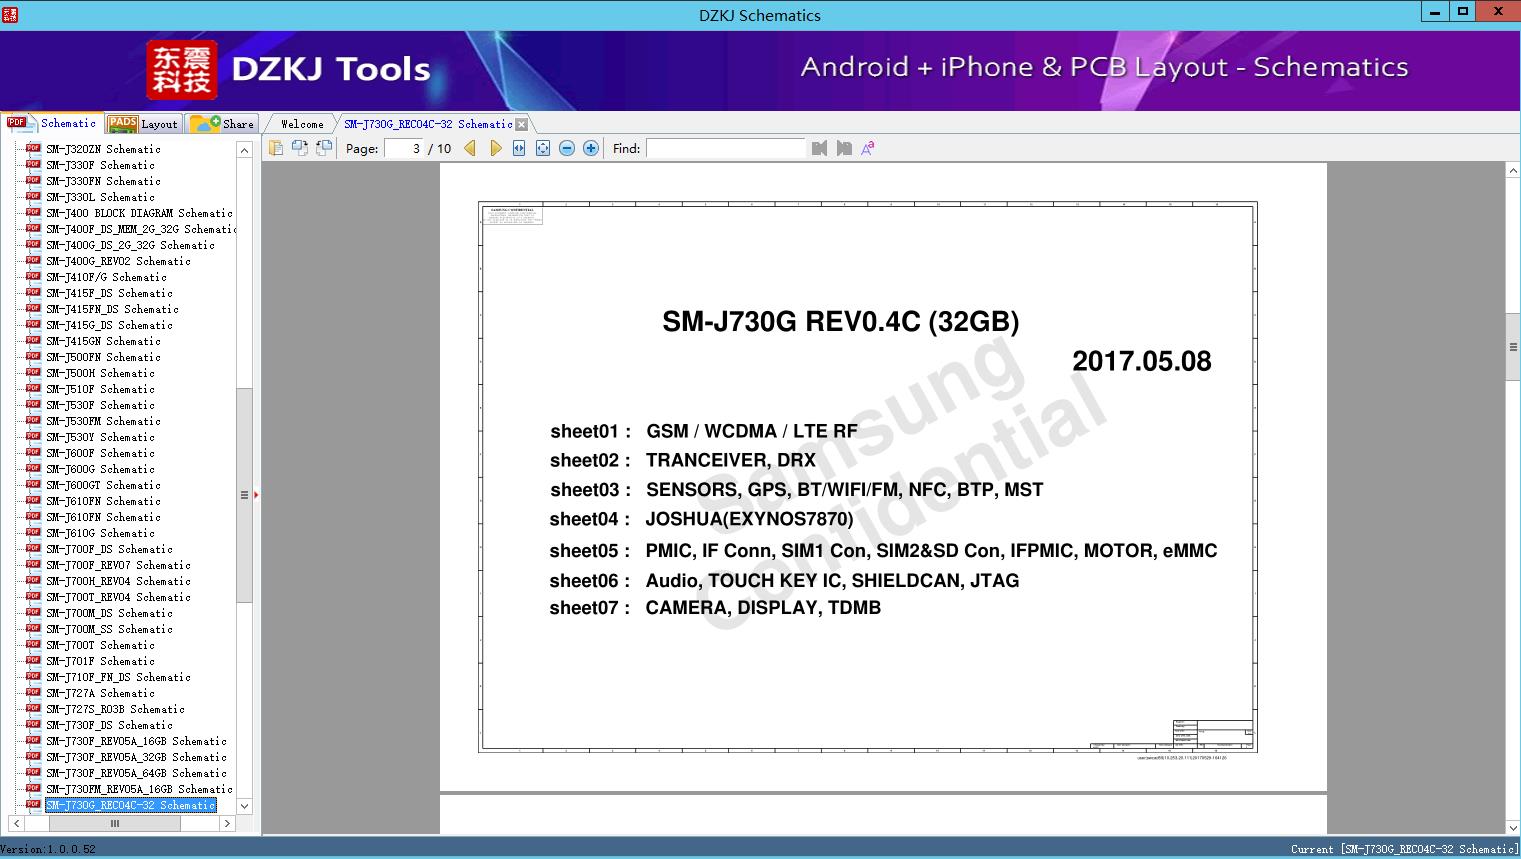Screen dimensions: 1521x859
Task: Click PDF icon next to SM-J500FN Schematic
Action: 33,356
